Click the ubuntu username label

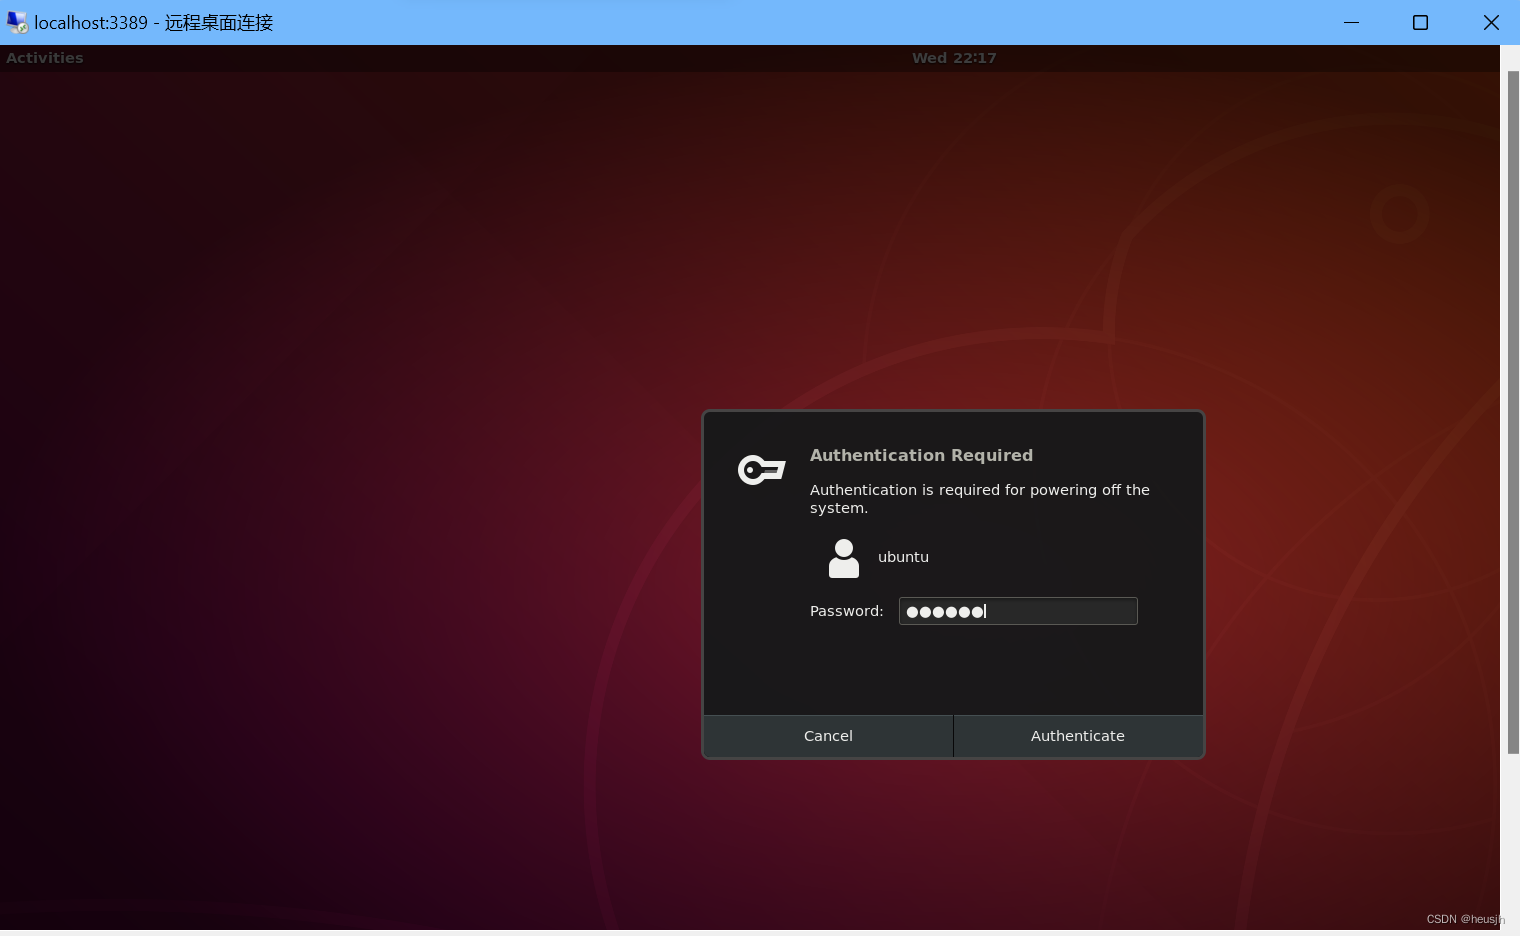(903, 557)
